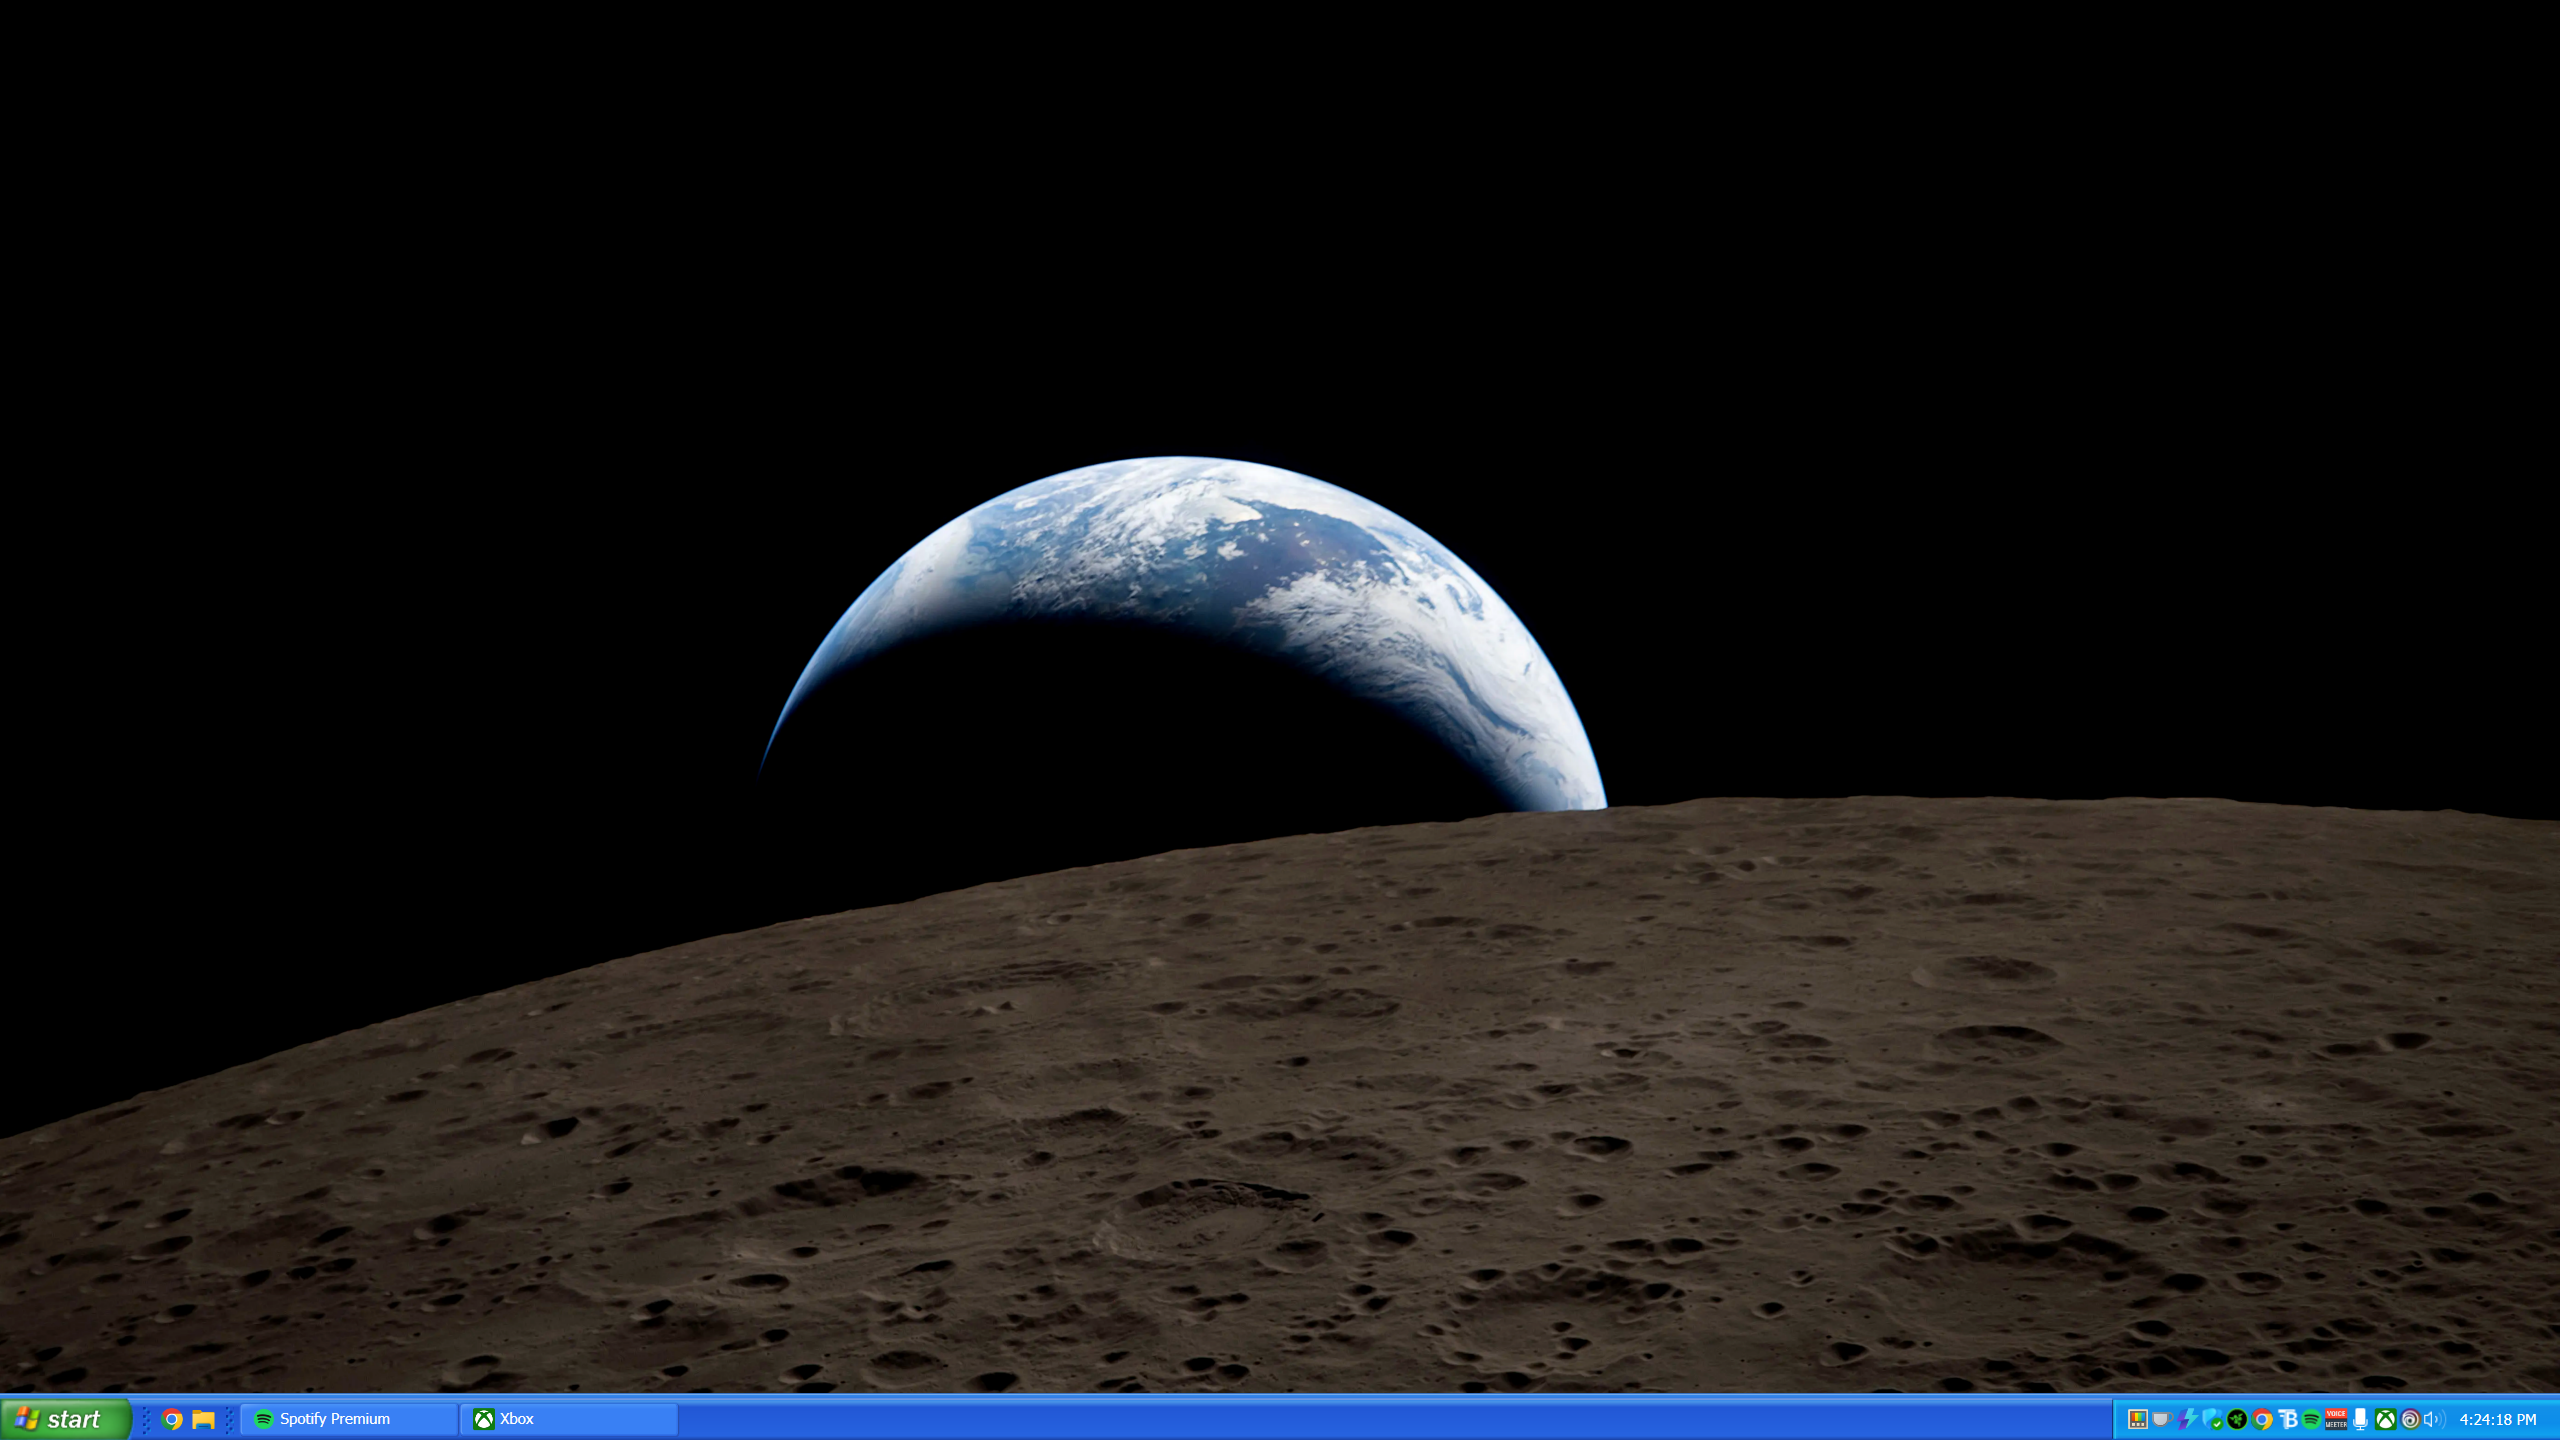Open File Explorer from quick launch
2560x1440 pixels.
[203, 1419]
